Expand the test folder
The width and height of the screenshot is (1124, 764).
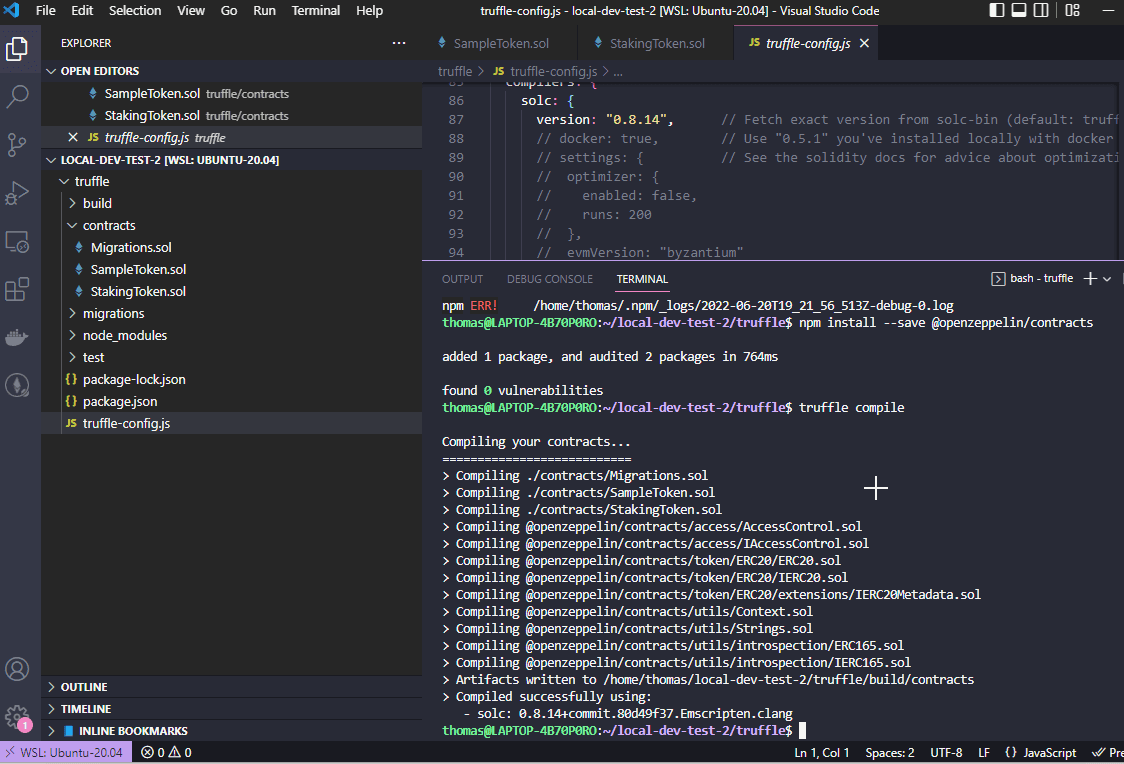pos(232,357)
